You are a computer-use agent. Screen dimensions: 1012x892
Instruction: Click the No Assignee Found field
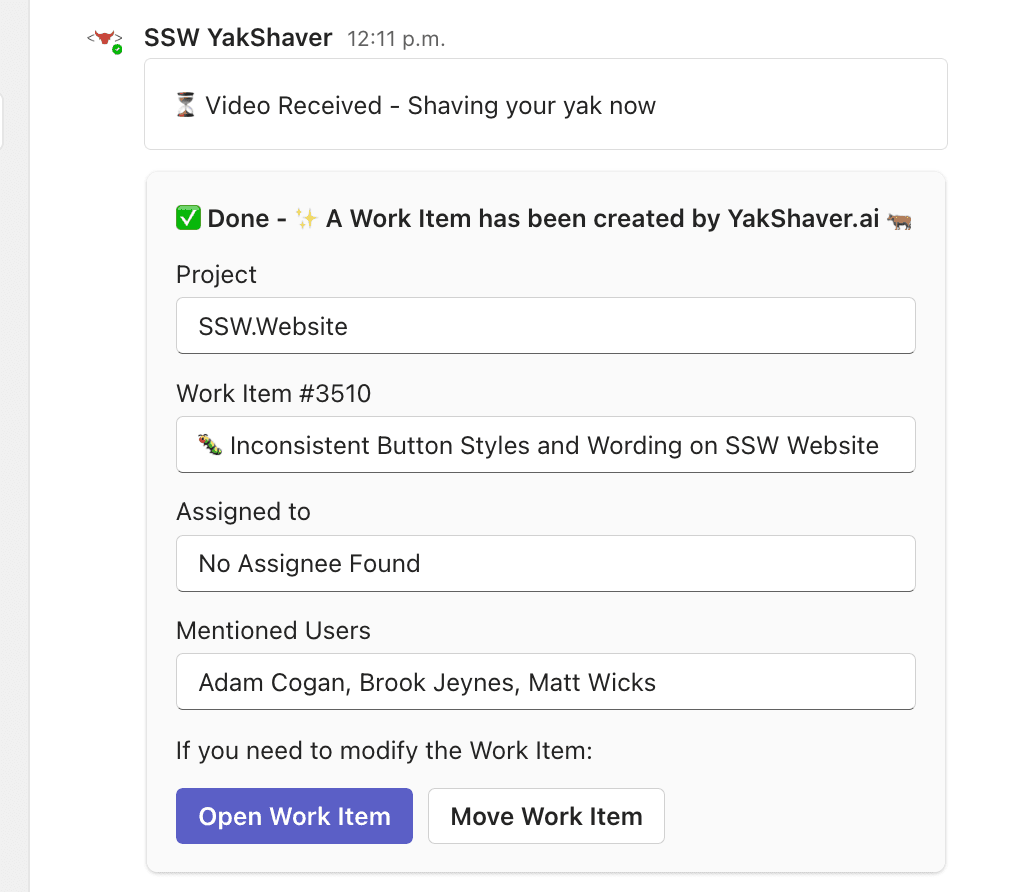(x=545, y=564)
